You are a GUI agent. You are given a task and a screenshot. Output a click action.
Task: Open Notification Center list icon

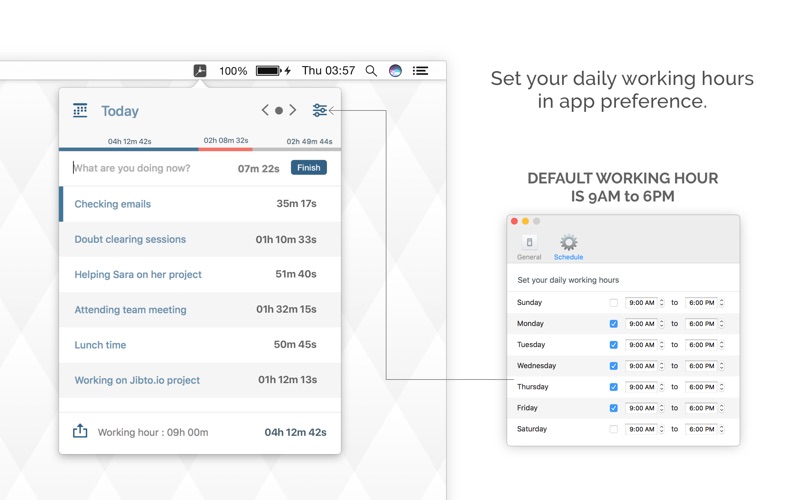point(420,70)
